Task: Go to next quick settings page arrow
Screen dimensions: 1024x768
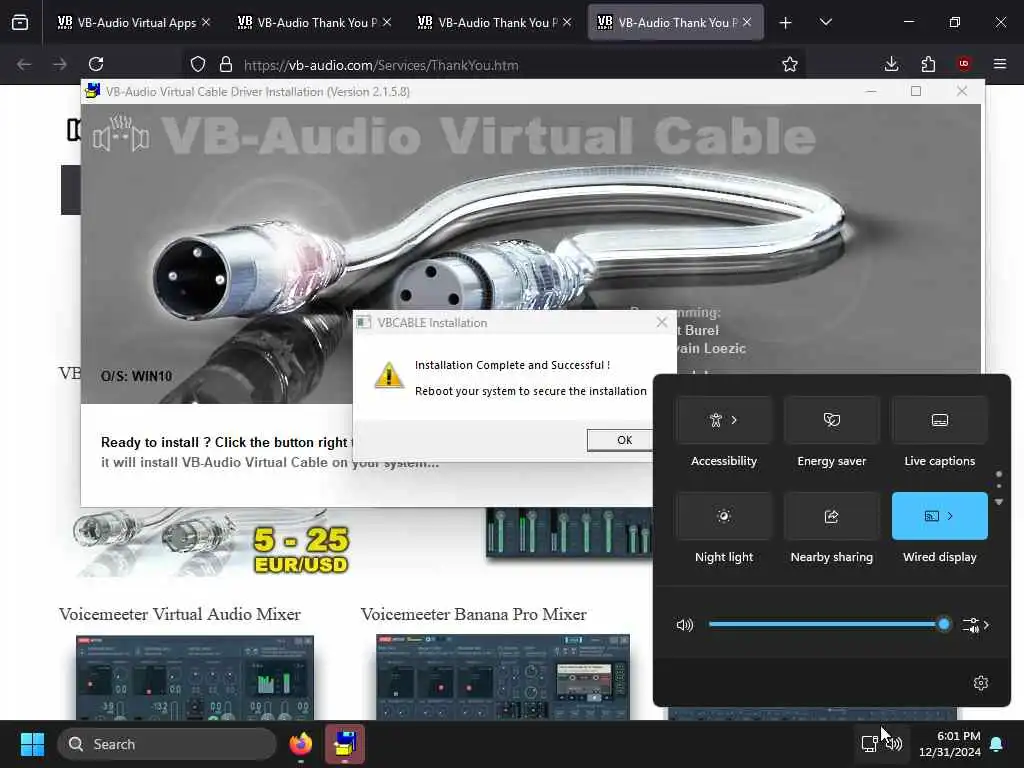Action: pyautogui.click(x=999, y=502)
